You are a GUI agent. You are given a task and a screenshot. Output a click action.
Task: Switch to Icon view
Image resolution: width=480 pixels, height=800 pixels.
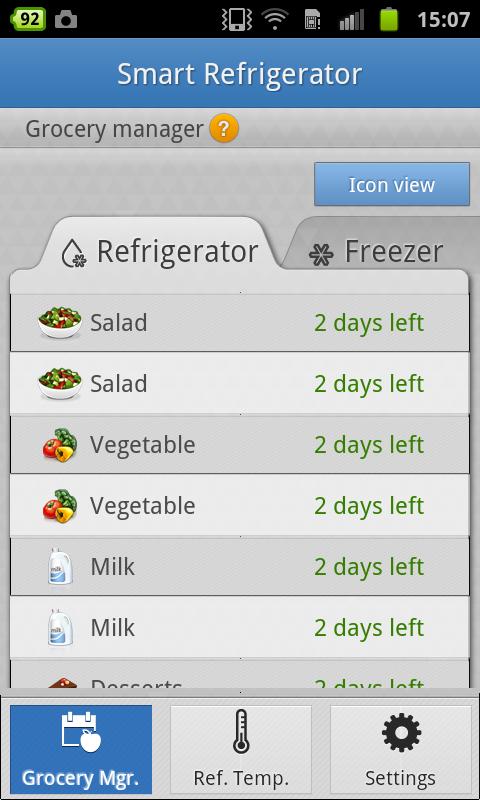pyautogui.click(x=392, y=184)
